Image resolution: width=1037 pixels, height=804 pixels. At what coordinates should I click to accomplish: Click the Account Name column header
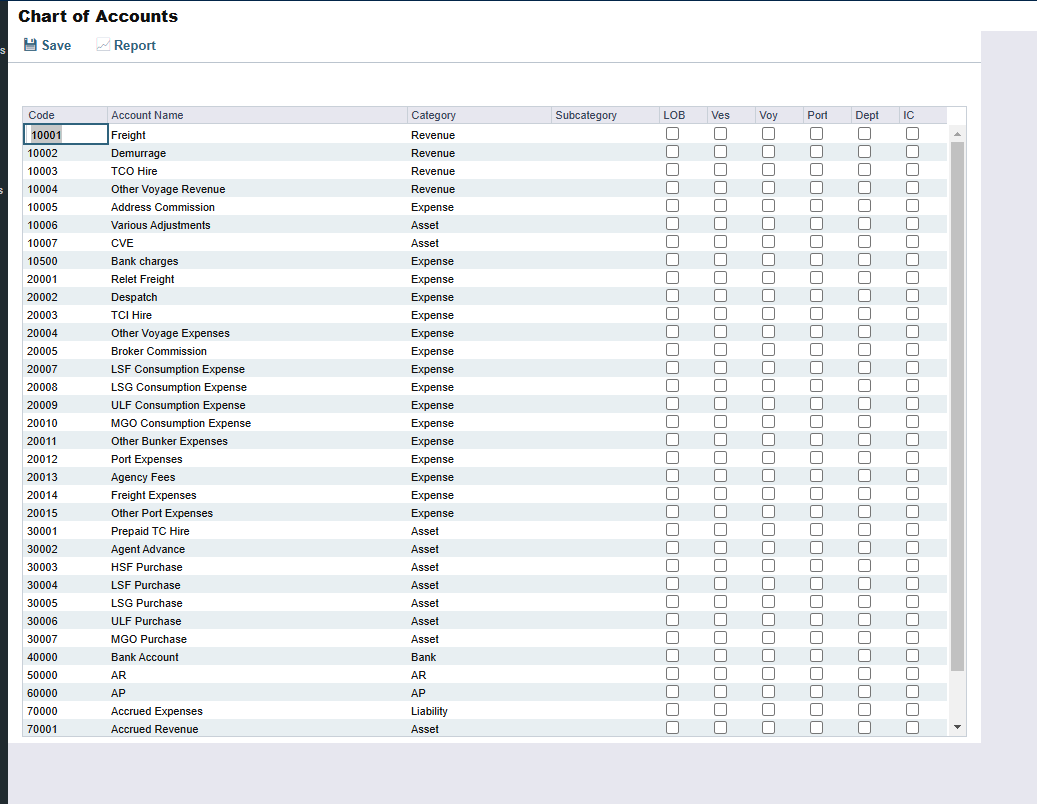257,115
